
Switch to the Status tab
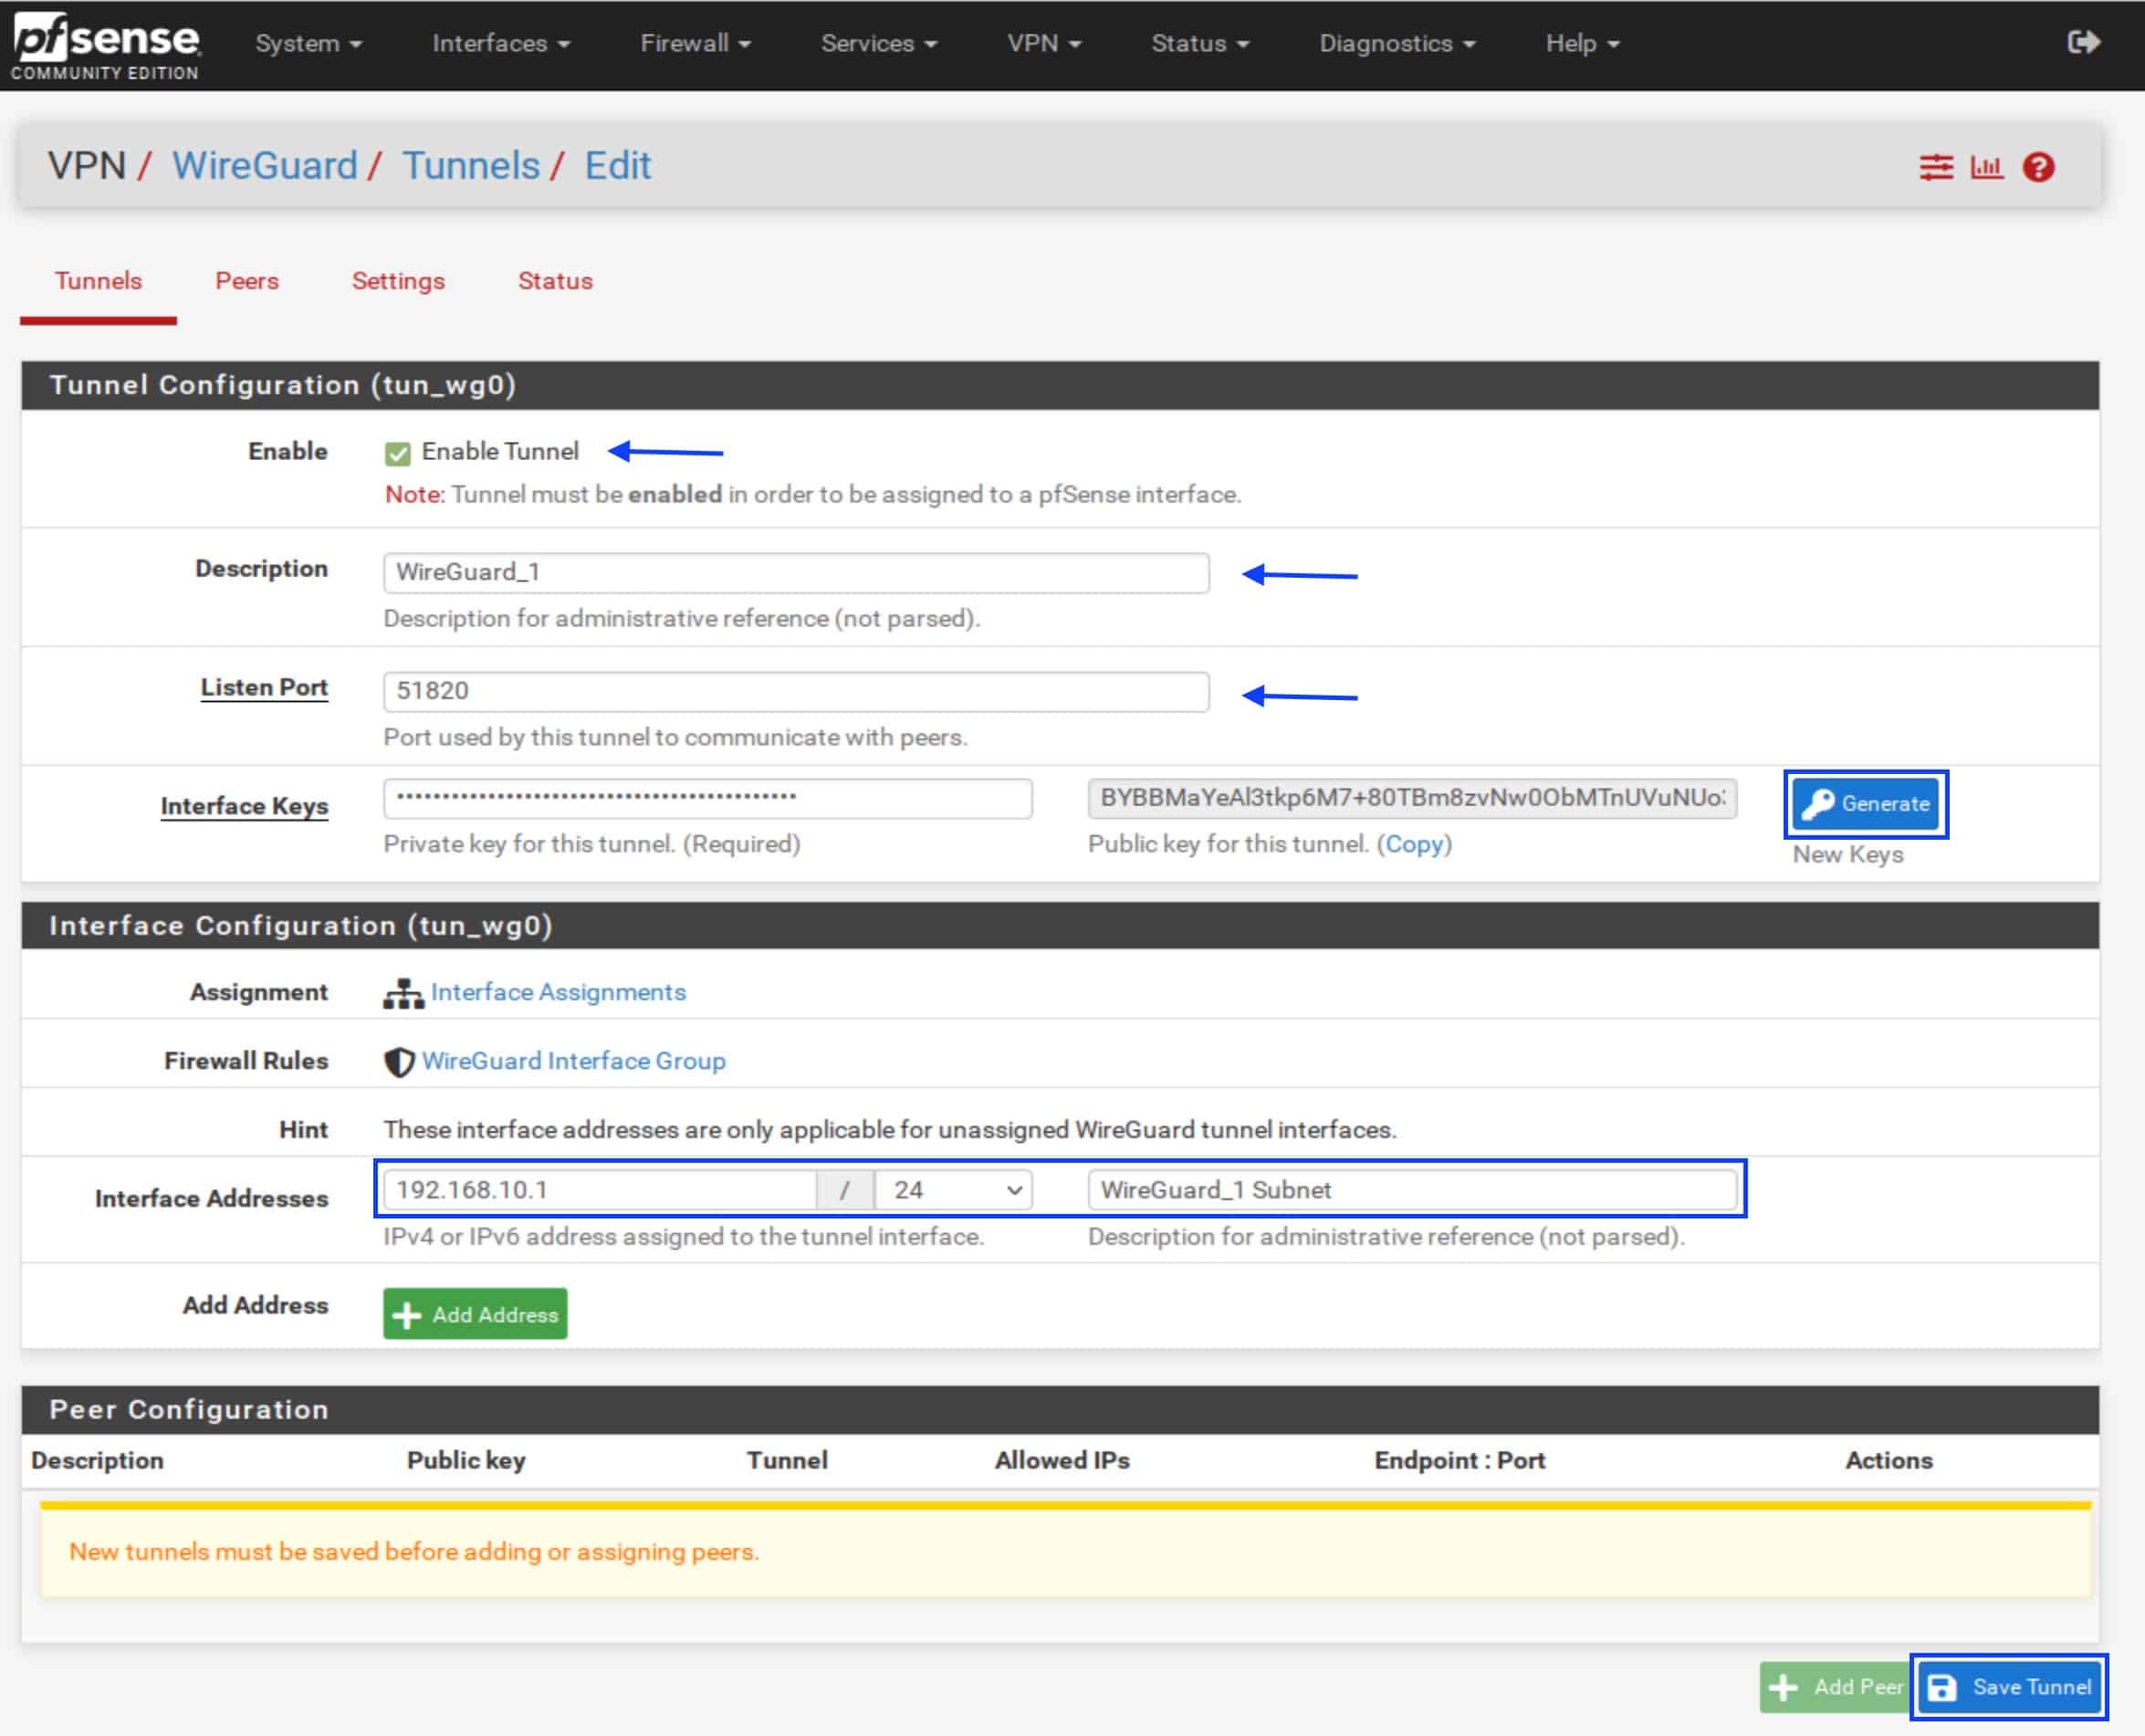555,281
